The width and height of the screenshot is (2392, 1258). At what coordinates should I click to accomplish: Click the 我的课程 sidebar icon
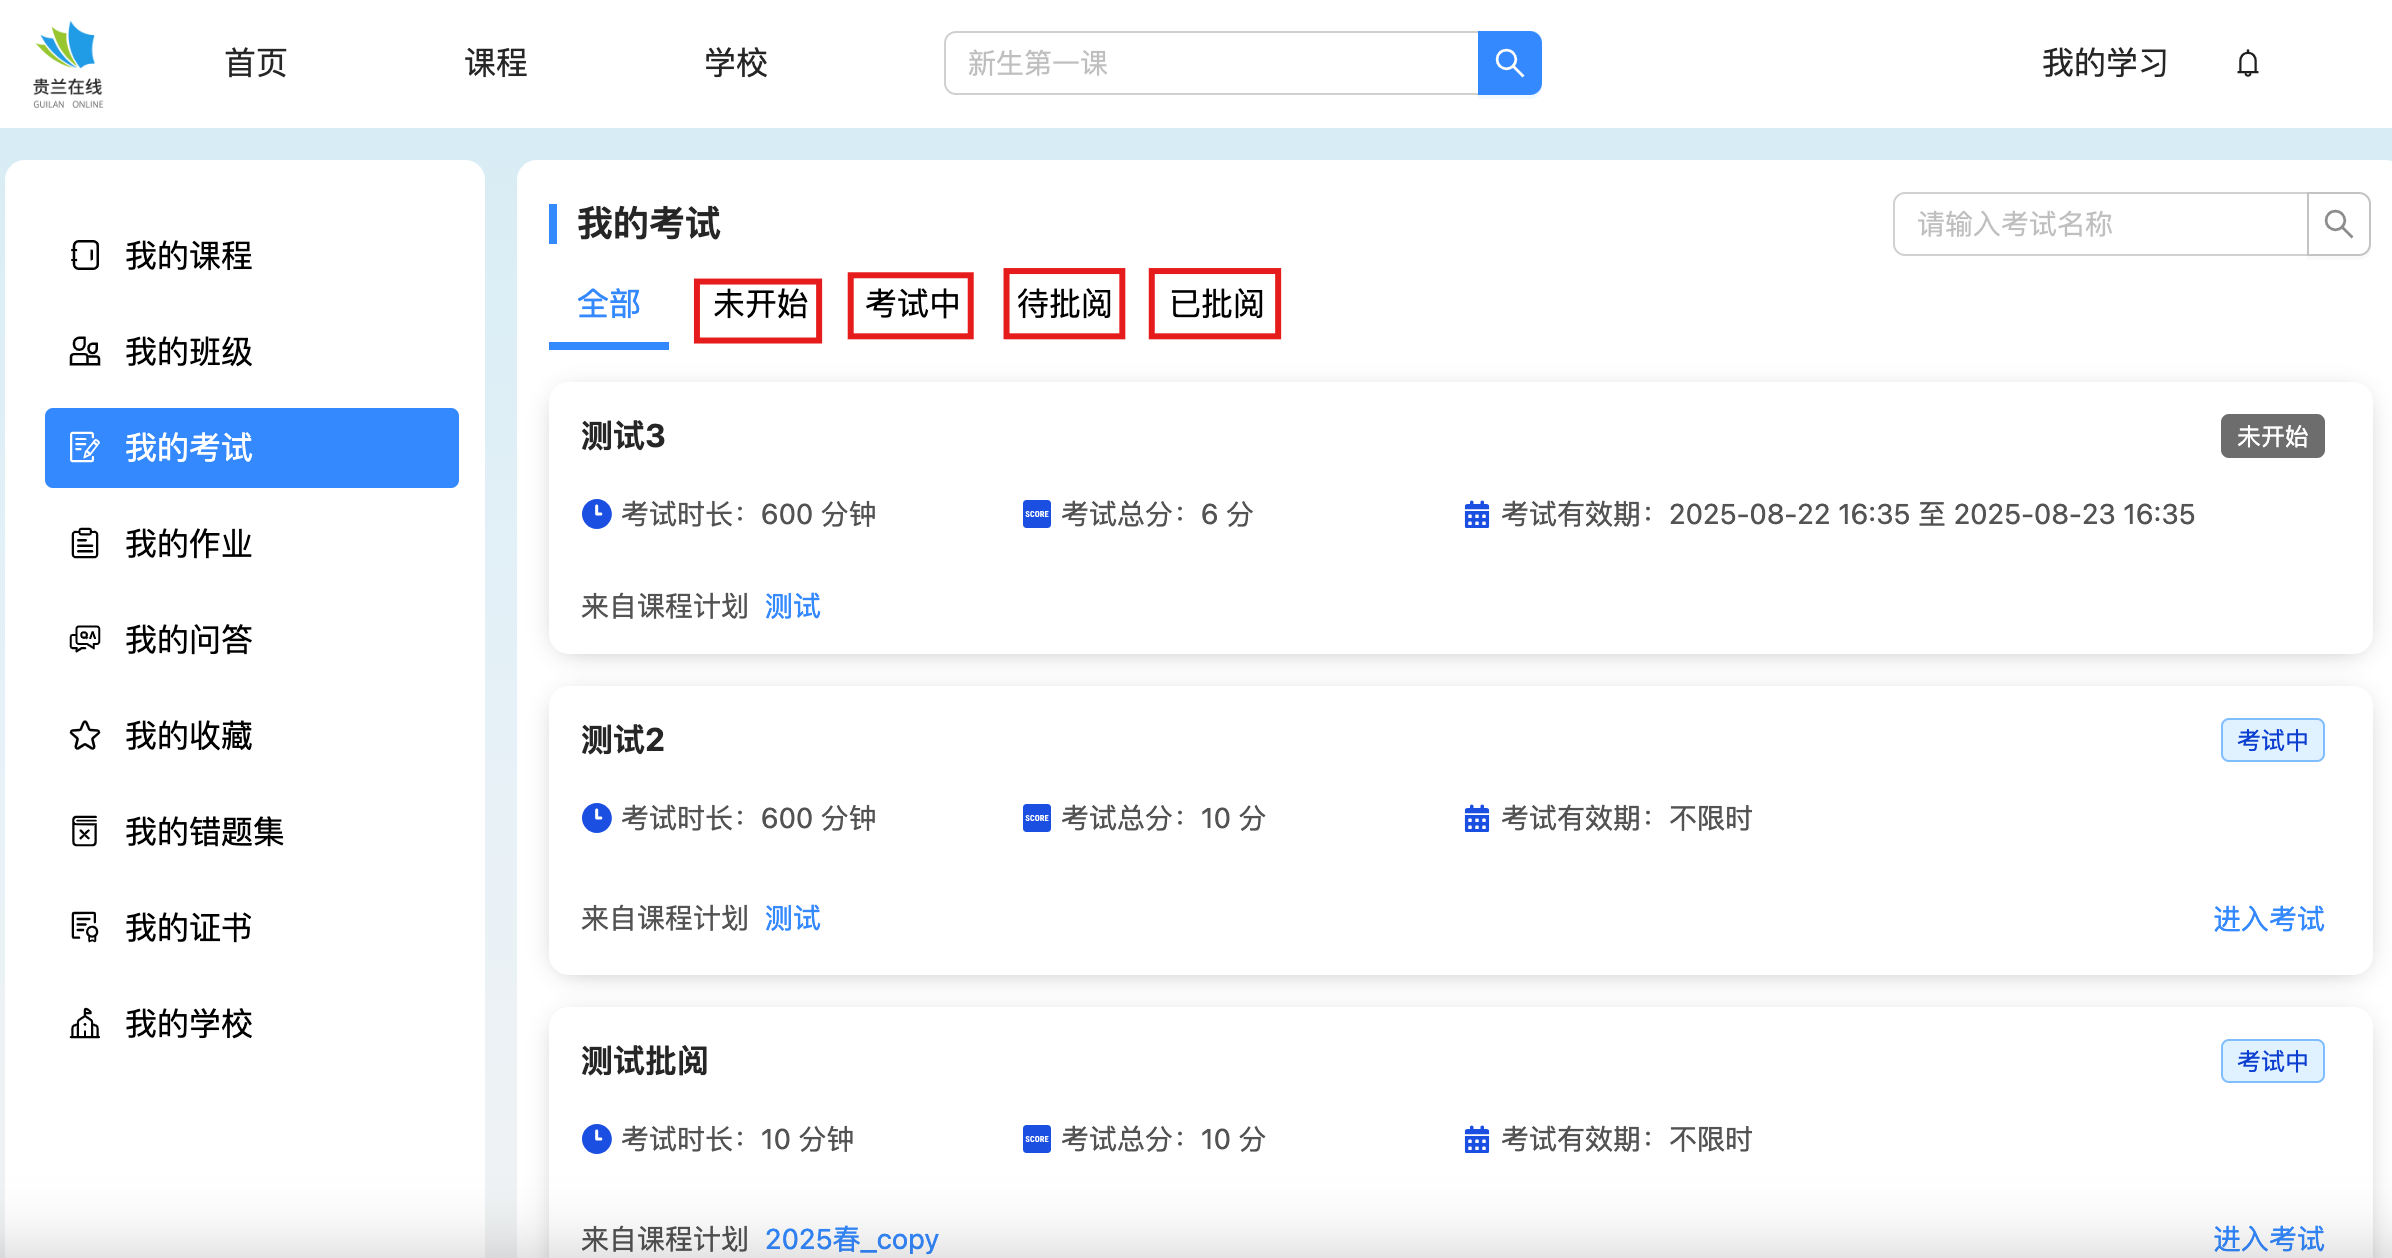[85, 256]
